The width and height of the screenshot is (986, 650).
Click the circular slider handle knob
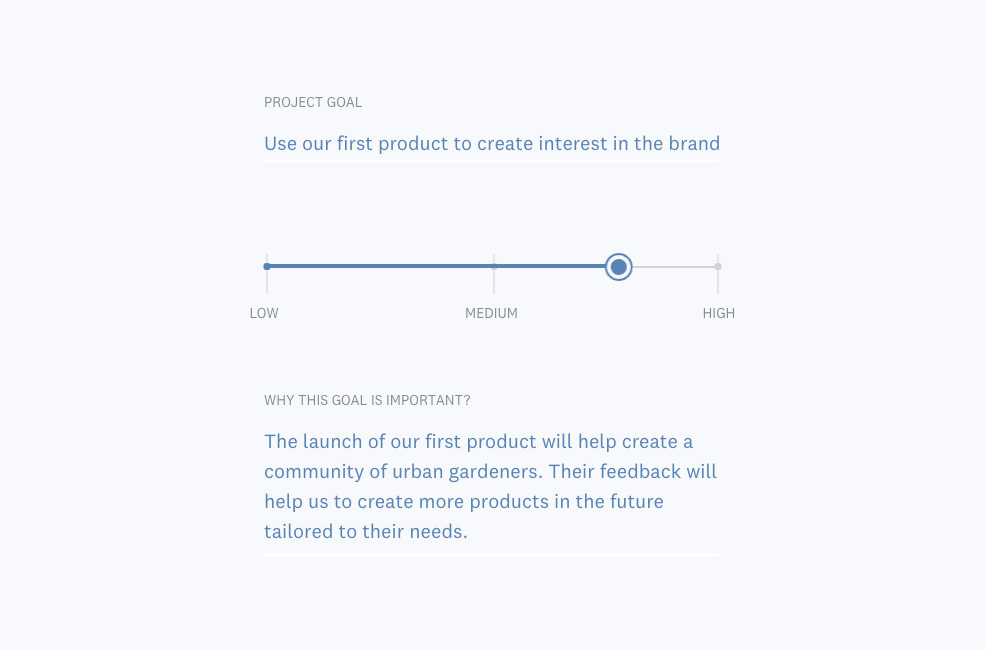tap(619, 267)
